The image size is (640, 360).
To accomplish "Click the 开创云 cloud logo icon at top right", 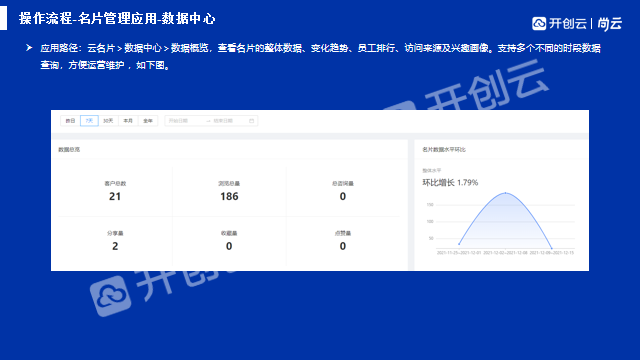I will click(539, 24).
